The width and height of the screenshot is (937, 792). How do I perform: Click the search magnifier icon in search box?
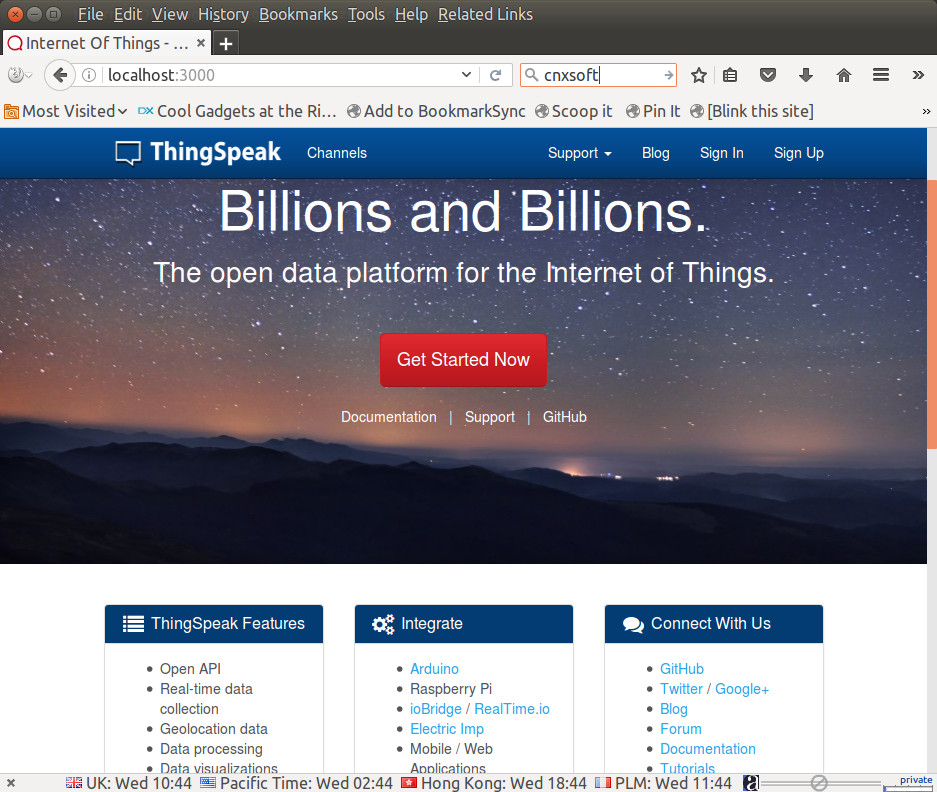(531, 75)
